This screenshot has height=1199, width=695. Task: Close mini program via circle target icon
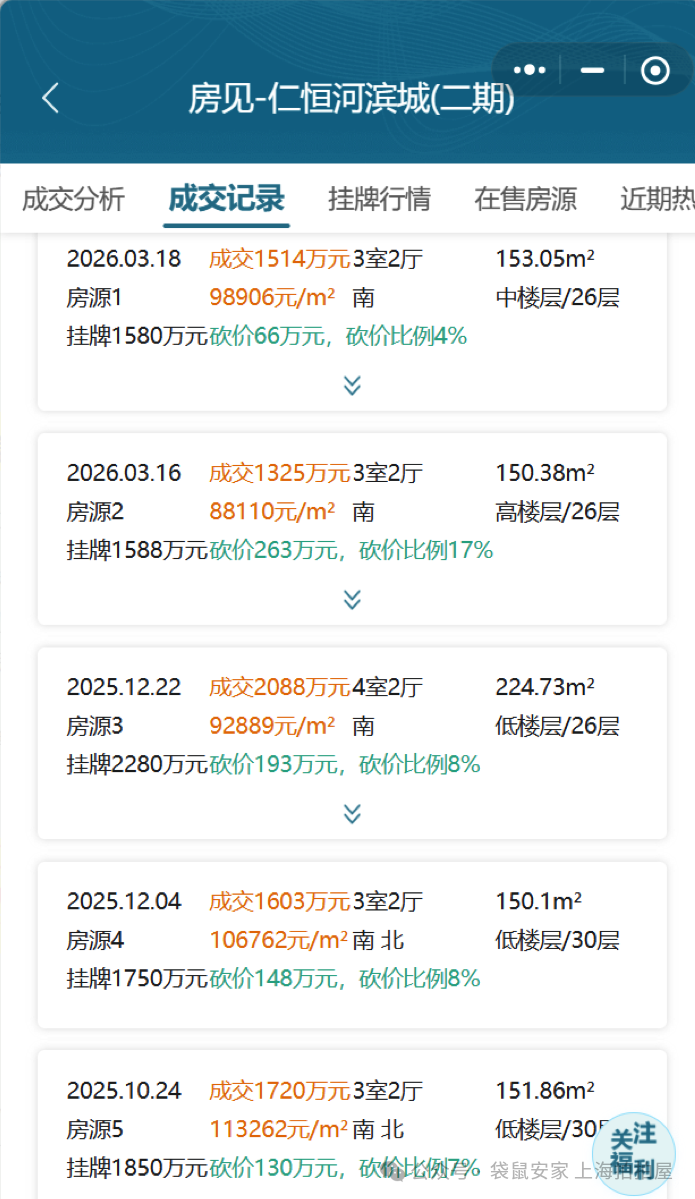tap(655, 70)
